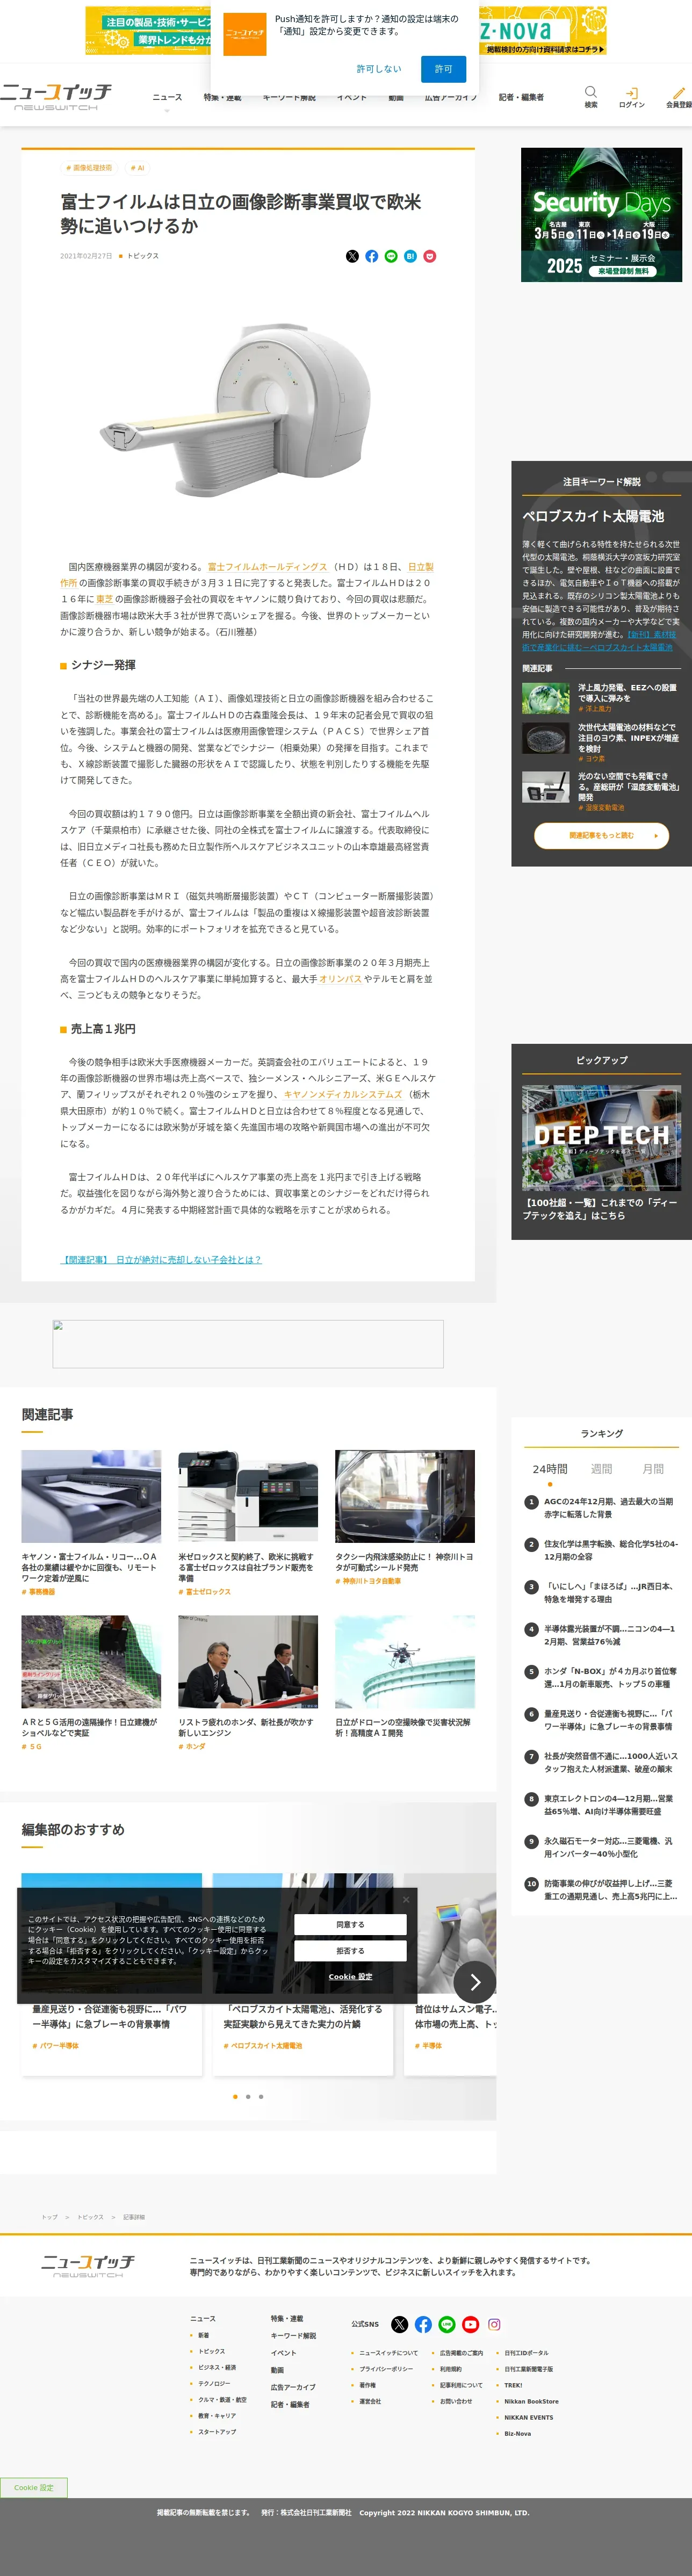Screen dimensions: 692x2576
Task: Click the AI tag above the title
Action: click(137, 168)
